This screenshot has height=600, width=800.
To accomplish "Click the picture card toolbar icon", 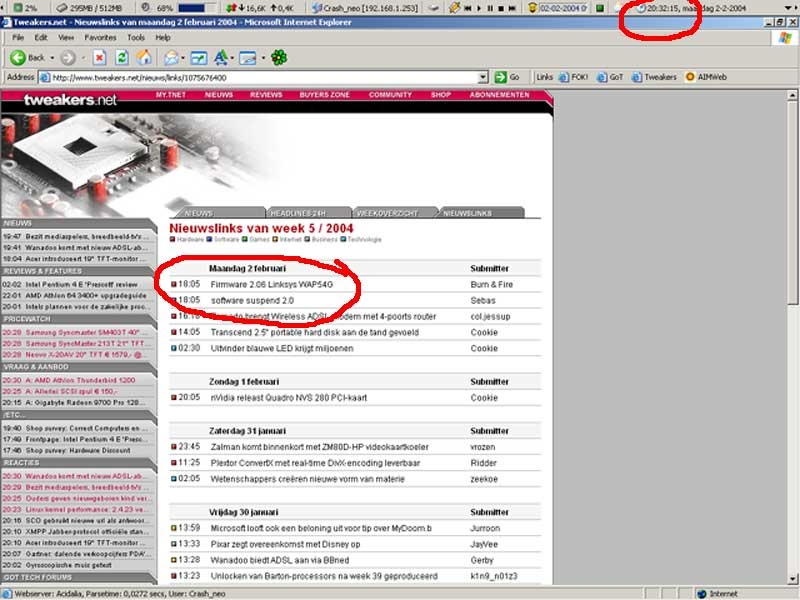I will 247,58.
